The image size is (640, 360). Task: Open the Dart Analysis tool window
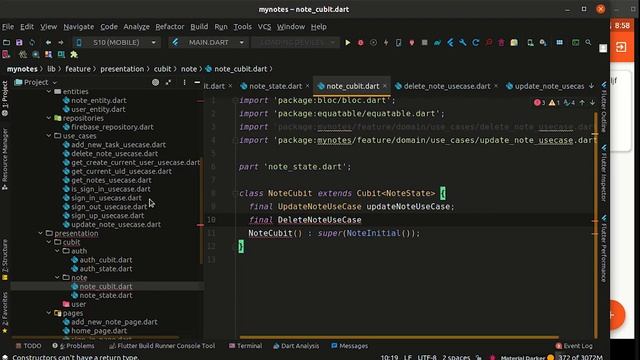click(296, 346)
